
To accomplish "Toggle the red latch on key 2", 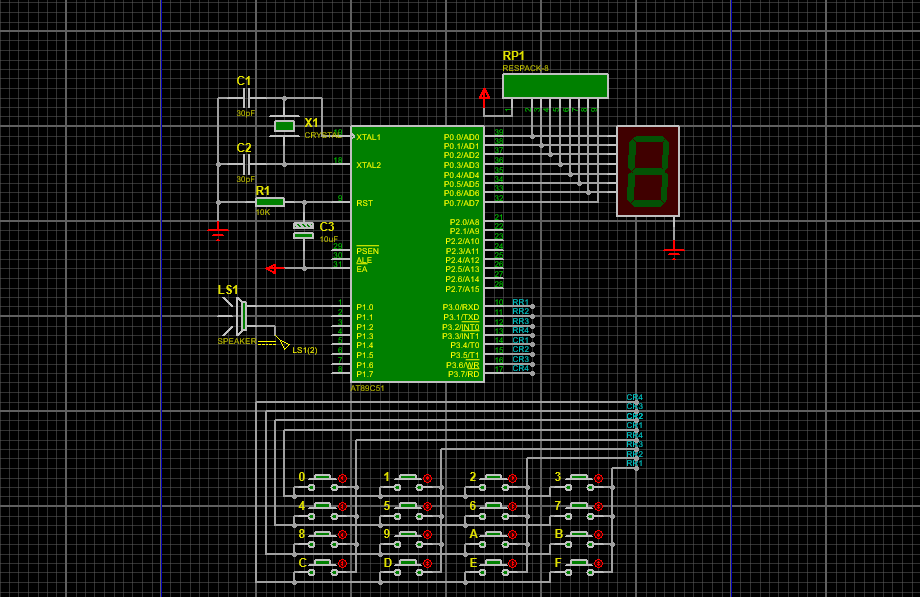I will [512, 478].
